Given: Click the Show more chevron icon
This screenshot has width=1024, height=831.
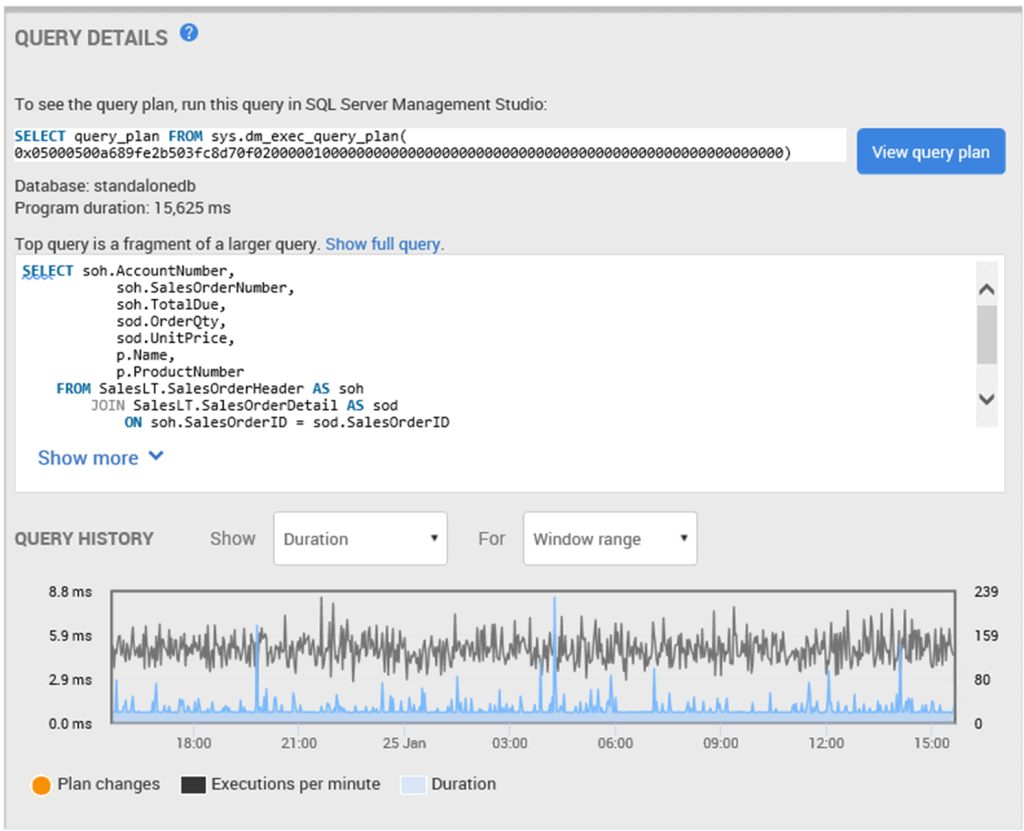Looking at the screenshot, I should (155, 457).
